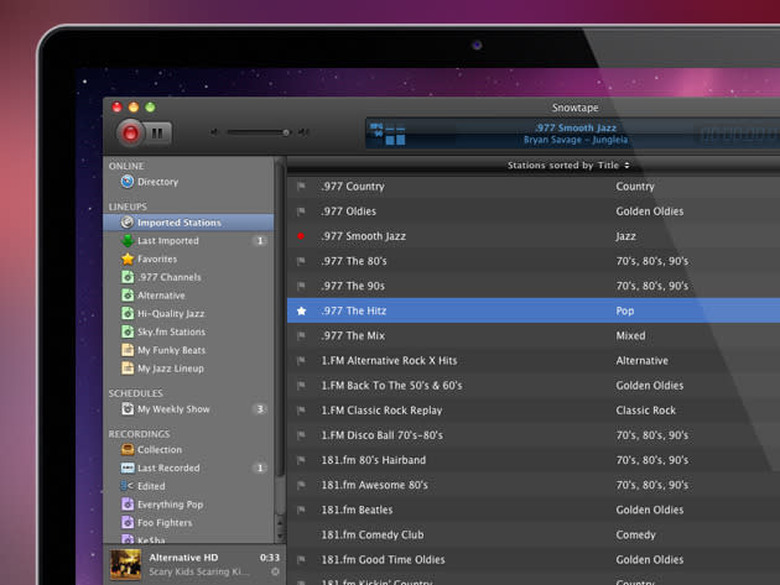The height and width of the screenshot is (585, 780).
Task: Click the Last Recorded badge count 1
Action: tap(260, 468)
